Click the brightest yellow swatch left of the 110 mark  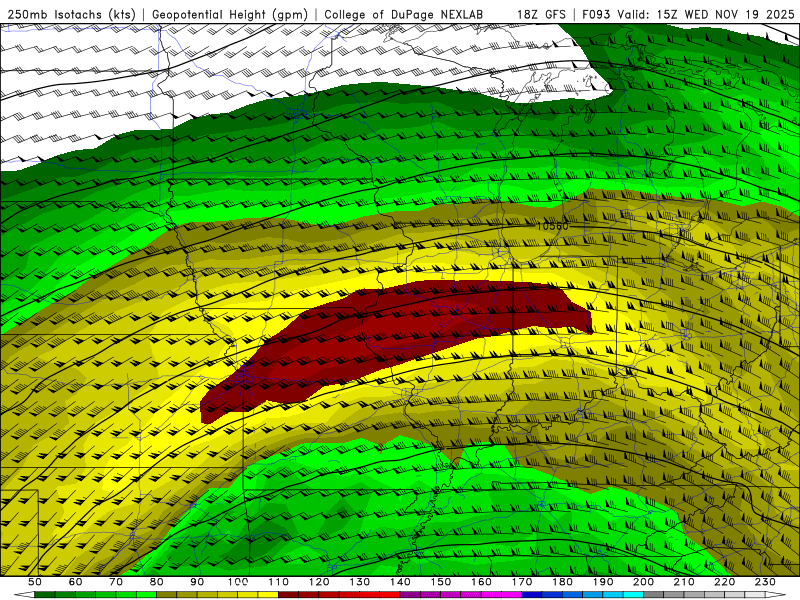pyautogui.click(x=268, y=595)
